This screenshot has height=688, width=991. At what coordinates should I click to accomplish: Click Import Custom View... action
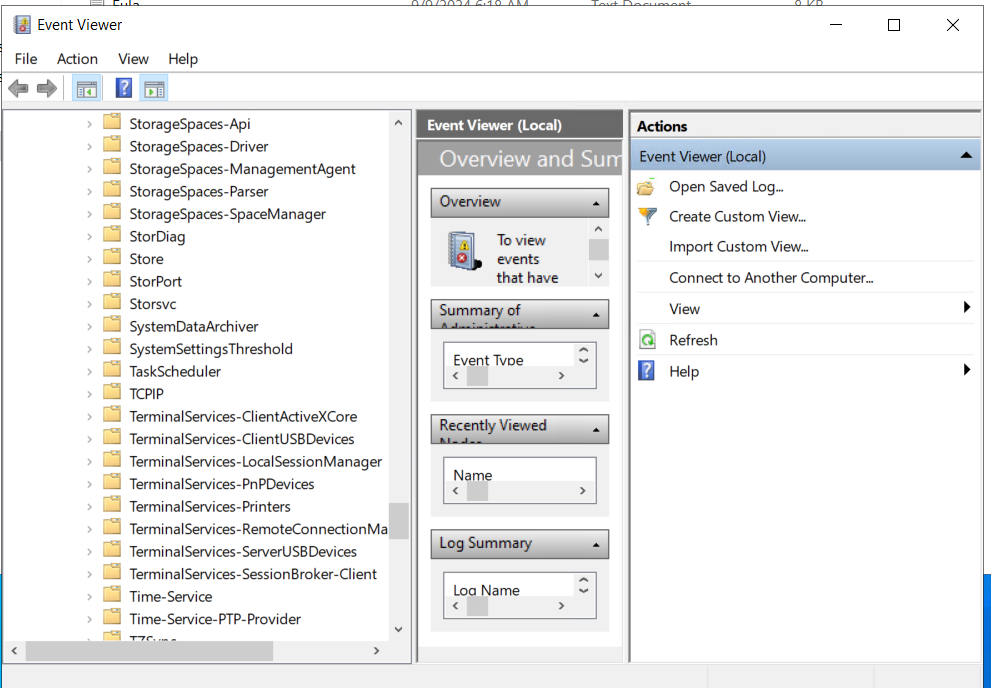[x=739, y=246]
